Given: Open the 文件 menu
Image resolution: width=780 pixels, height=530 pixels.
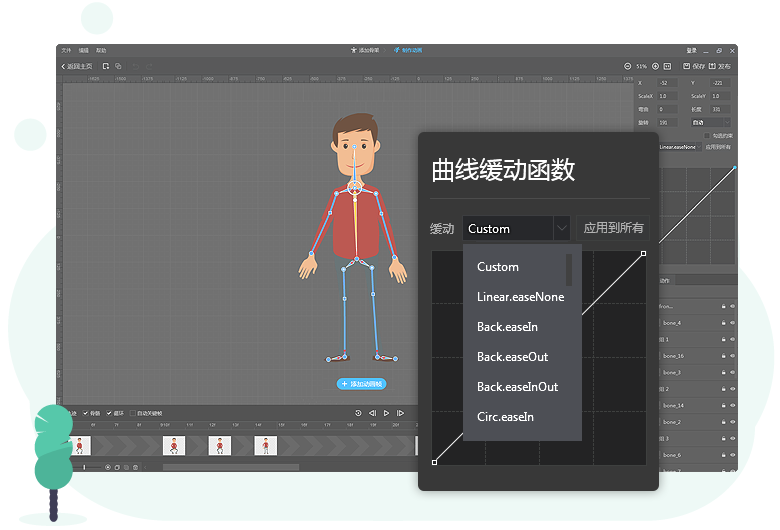Looking at the screenshot, I should pos(66,50).
